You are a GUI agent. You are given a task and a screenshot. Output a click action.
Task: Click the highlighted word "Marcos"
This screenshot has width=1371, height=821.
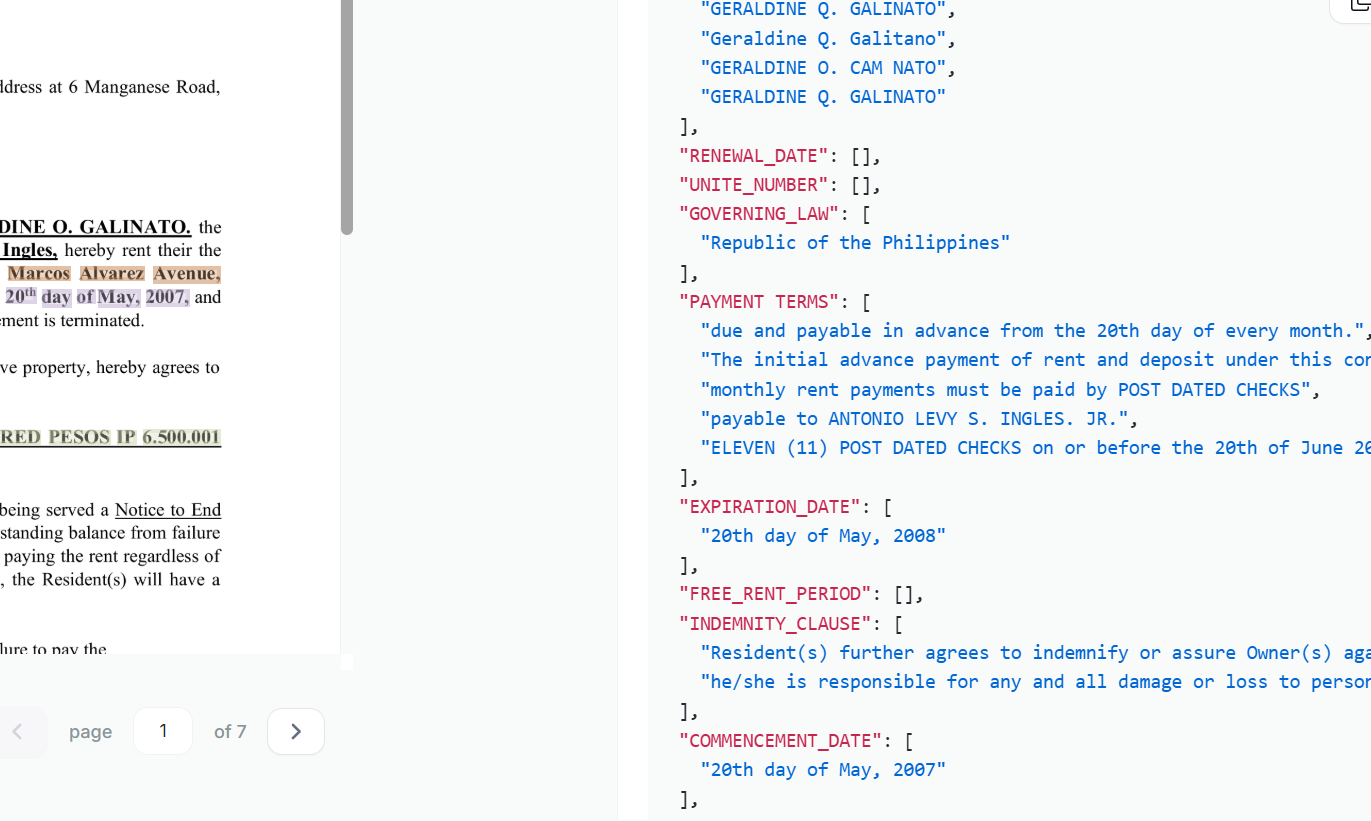pos(39,274)
